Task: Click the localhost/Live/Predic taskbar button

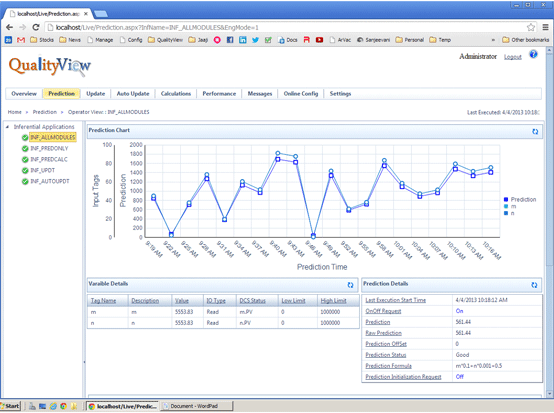Action: pos(123,406)
